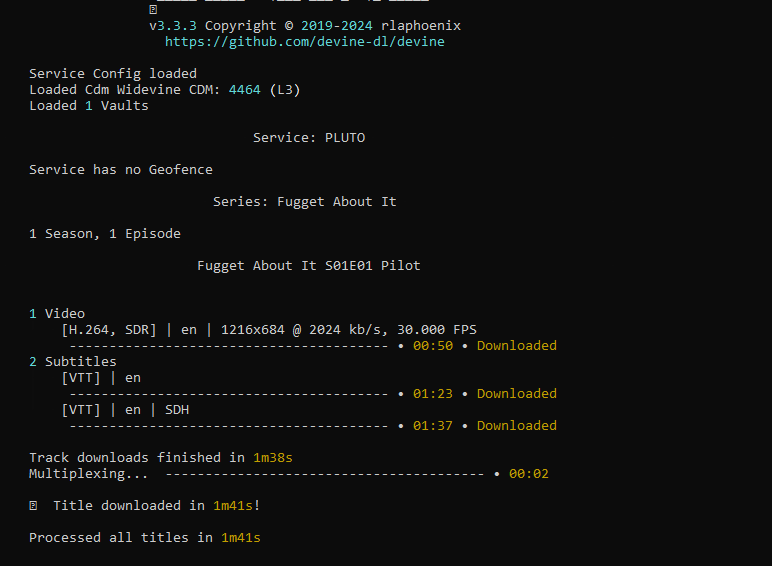The width and height of the screenshot is (772, 566).
Task: Click the '1 Season, 1 Episode' text
Action: [x=105, y=234]
